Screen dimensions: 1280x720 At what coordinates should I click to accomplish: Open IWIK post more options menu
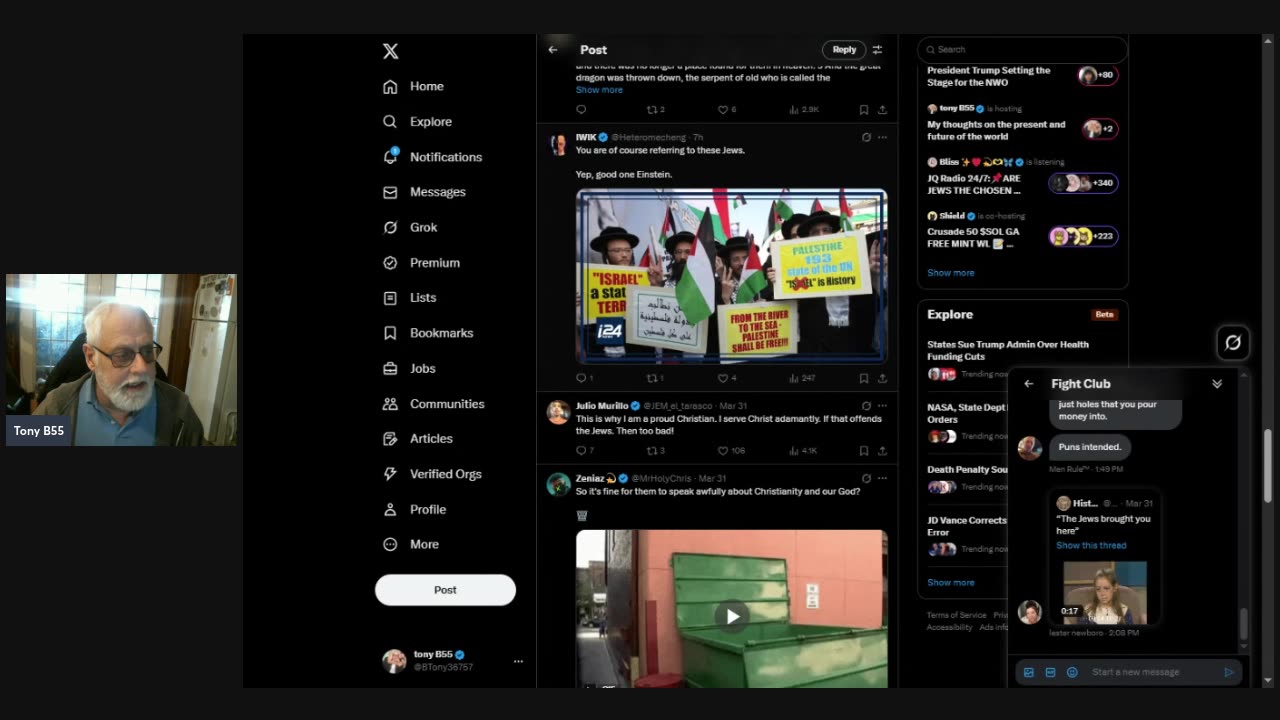click(x=882, y=137)
